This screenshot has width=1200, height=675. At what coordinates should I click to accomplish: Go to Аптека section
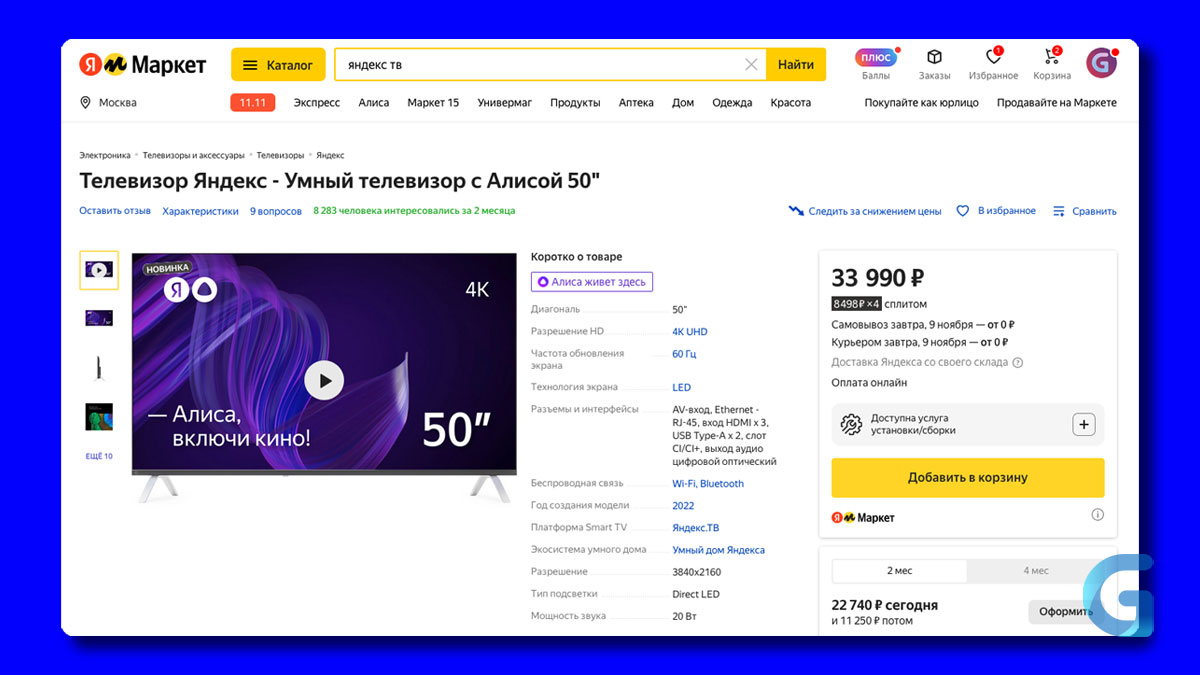[636, 103]
